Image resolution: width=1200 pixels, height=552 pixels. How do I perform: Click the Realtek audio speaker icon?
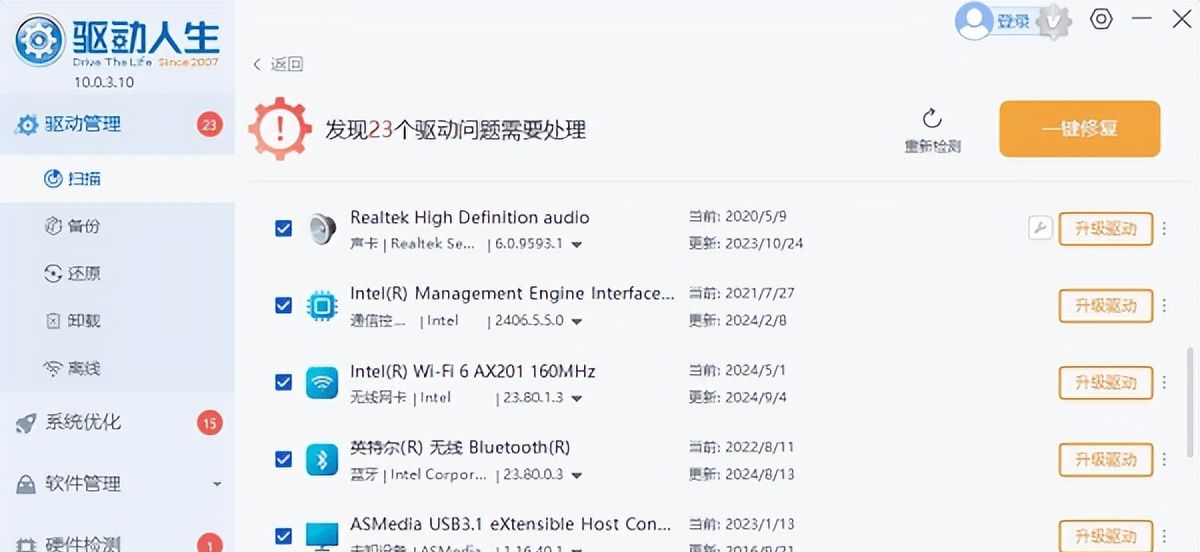click(322, 229)
